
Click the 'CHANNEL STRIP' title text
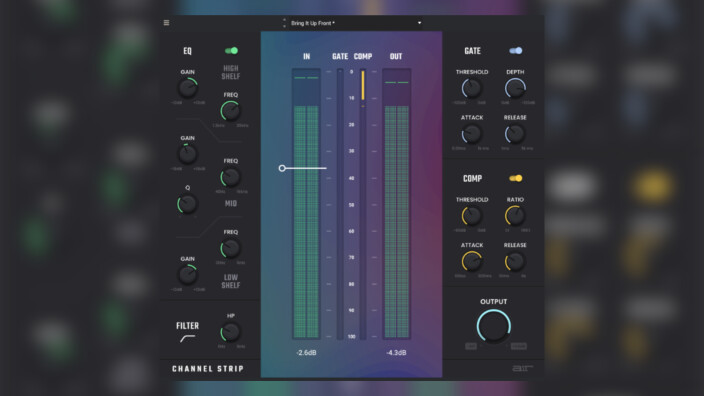208,369
